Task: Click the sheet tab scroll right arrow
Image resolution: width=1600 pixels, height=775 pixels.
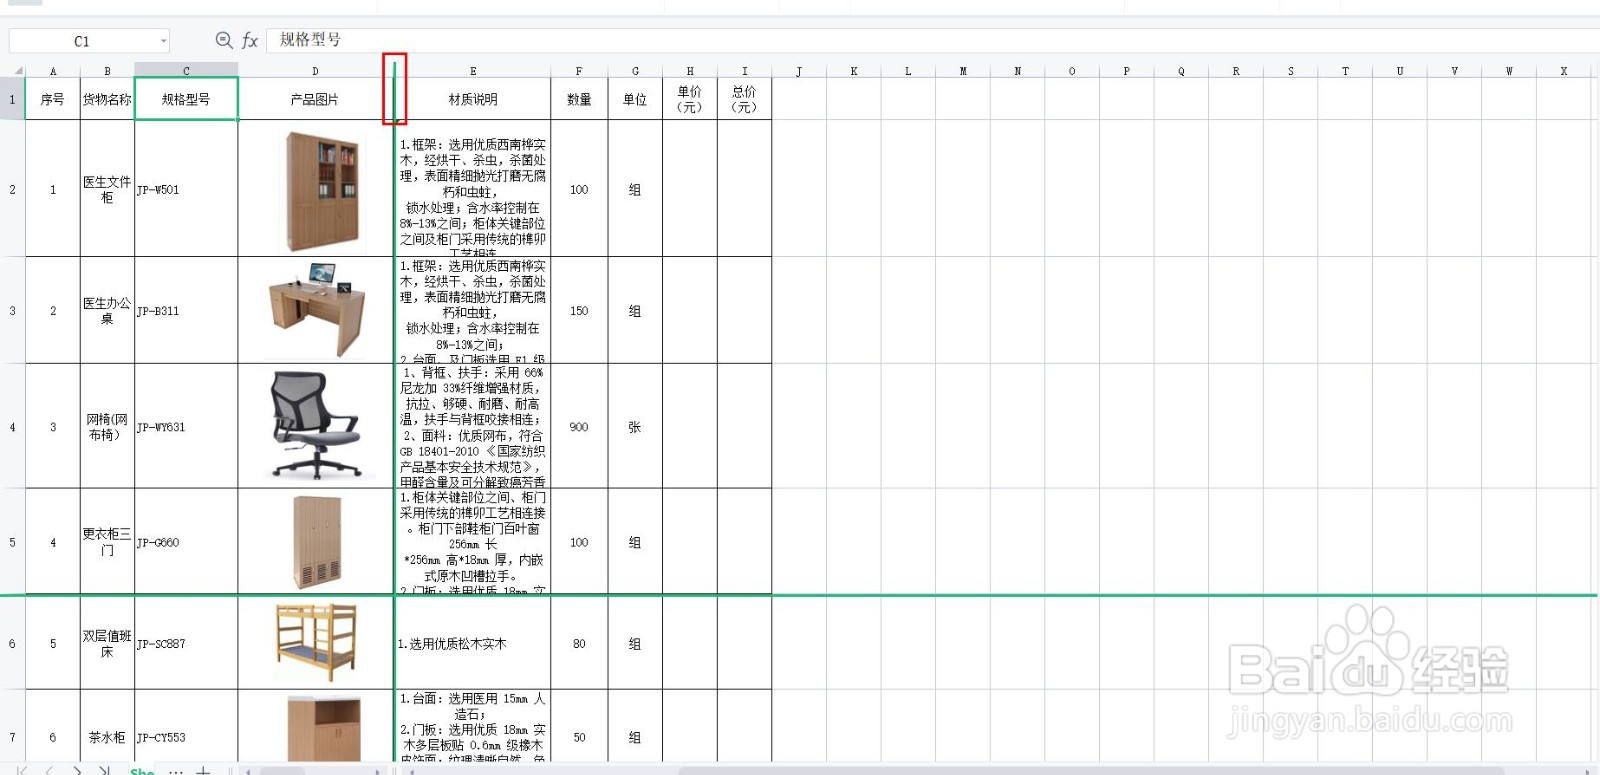Action: [x=377, y=771]
